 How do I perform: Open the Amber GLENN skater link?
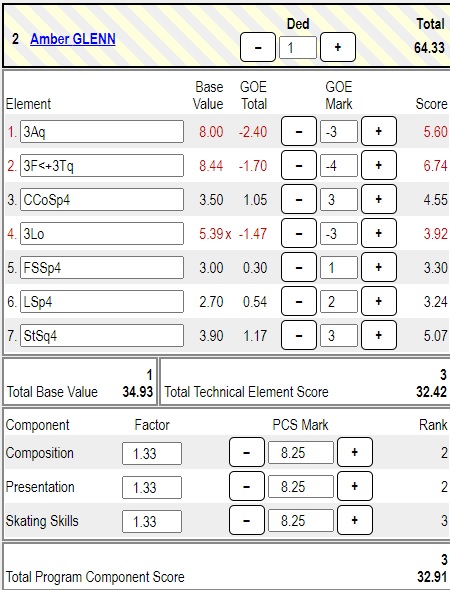tap(73, 39)
